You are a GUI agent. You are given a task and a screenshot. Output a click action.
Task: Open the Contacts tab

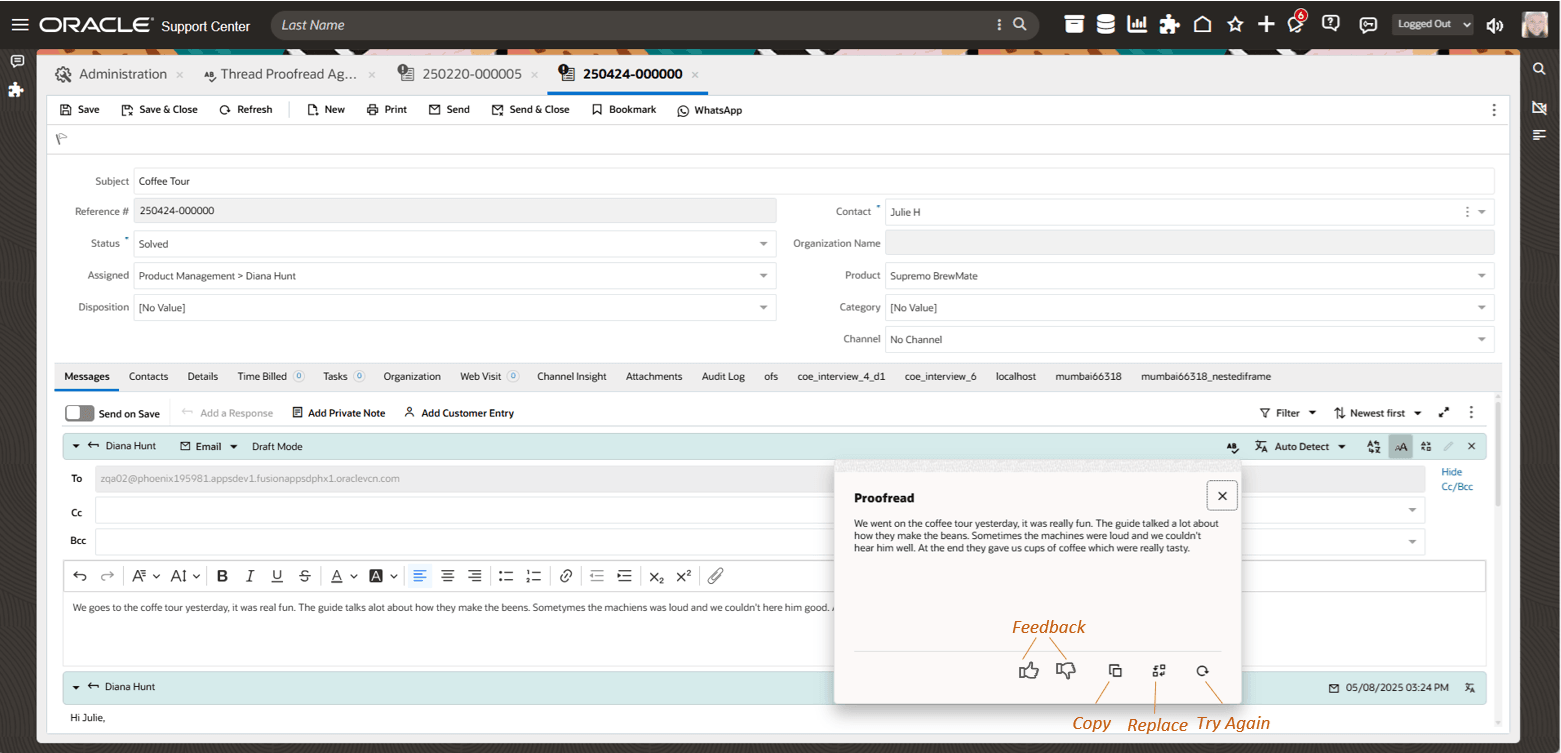[x=148, y=376]
